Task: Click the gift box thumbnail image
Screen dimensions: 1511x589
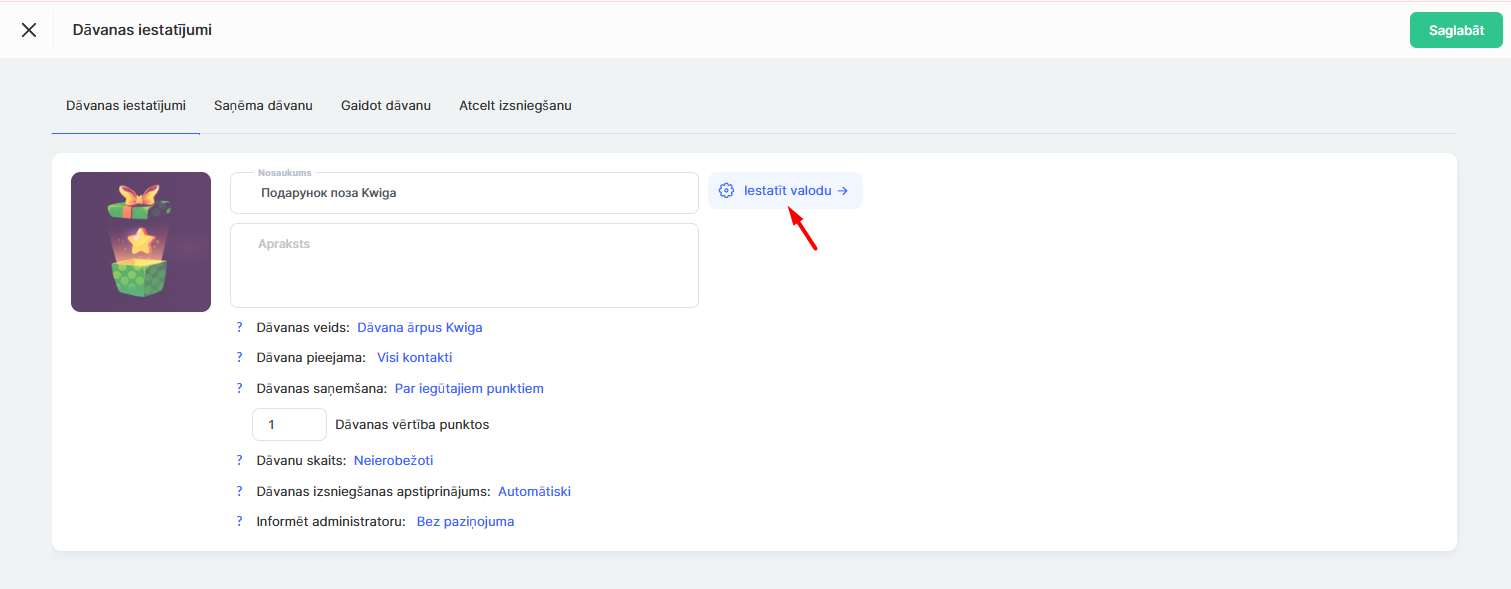Action: tap(141, 242)
